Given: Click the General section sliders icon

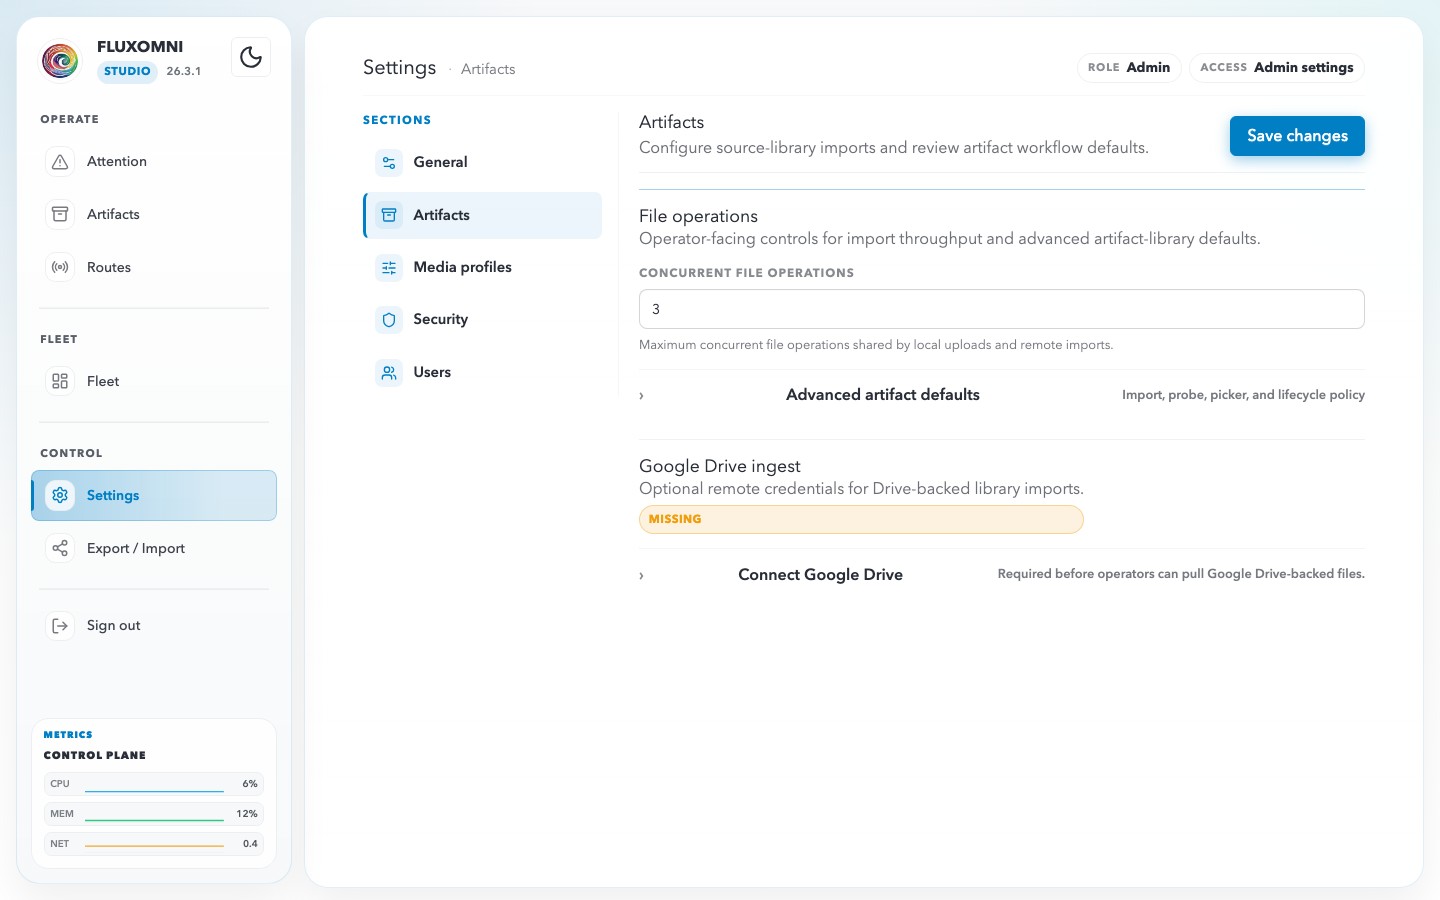Looking at the screenshot, I should point(389,163).
